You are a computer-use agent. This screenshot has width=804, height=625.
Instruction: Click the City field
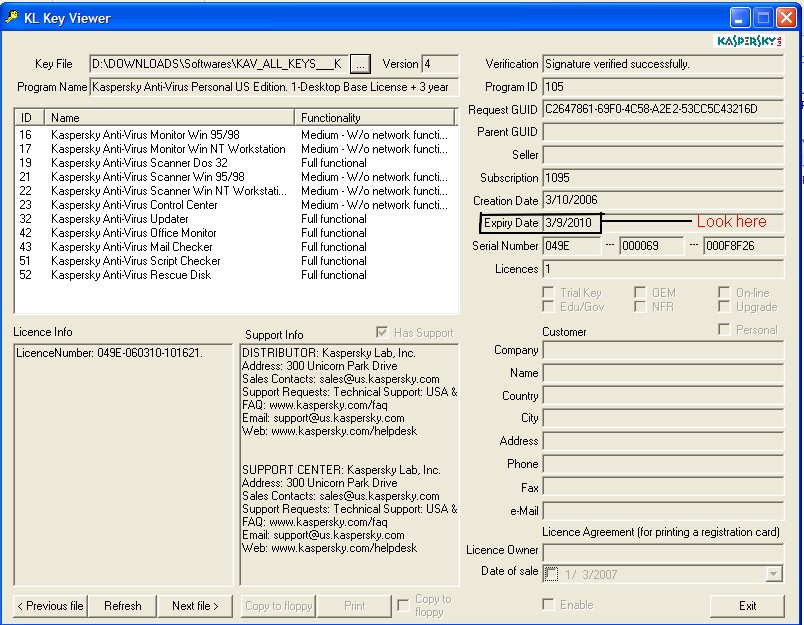click(663, 418)
